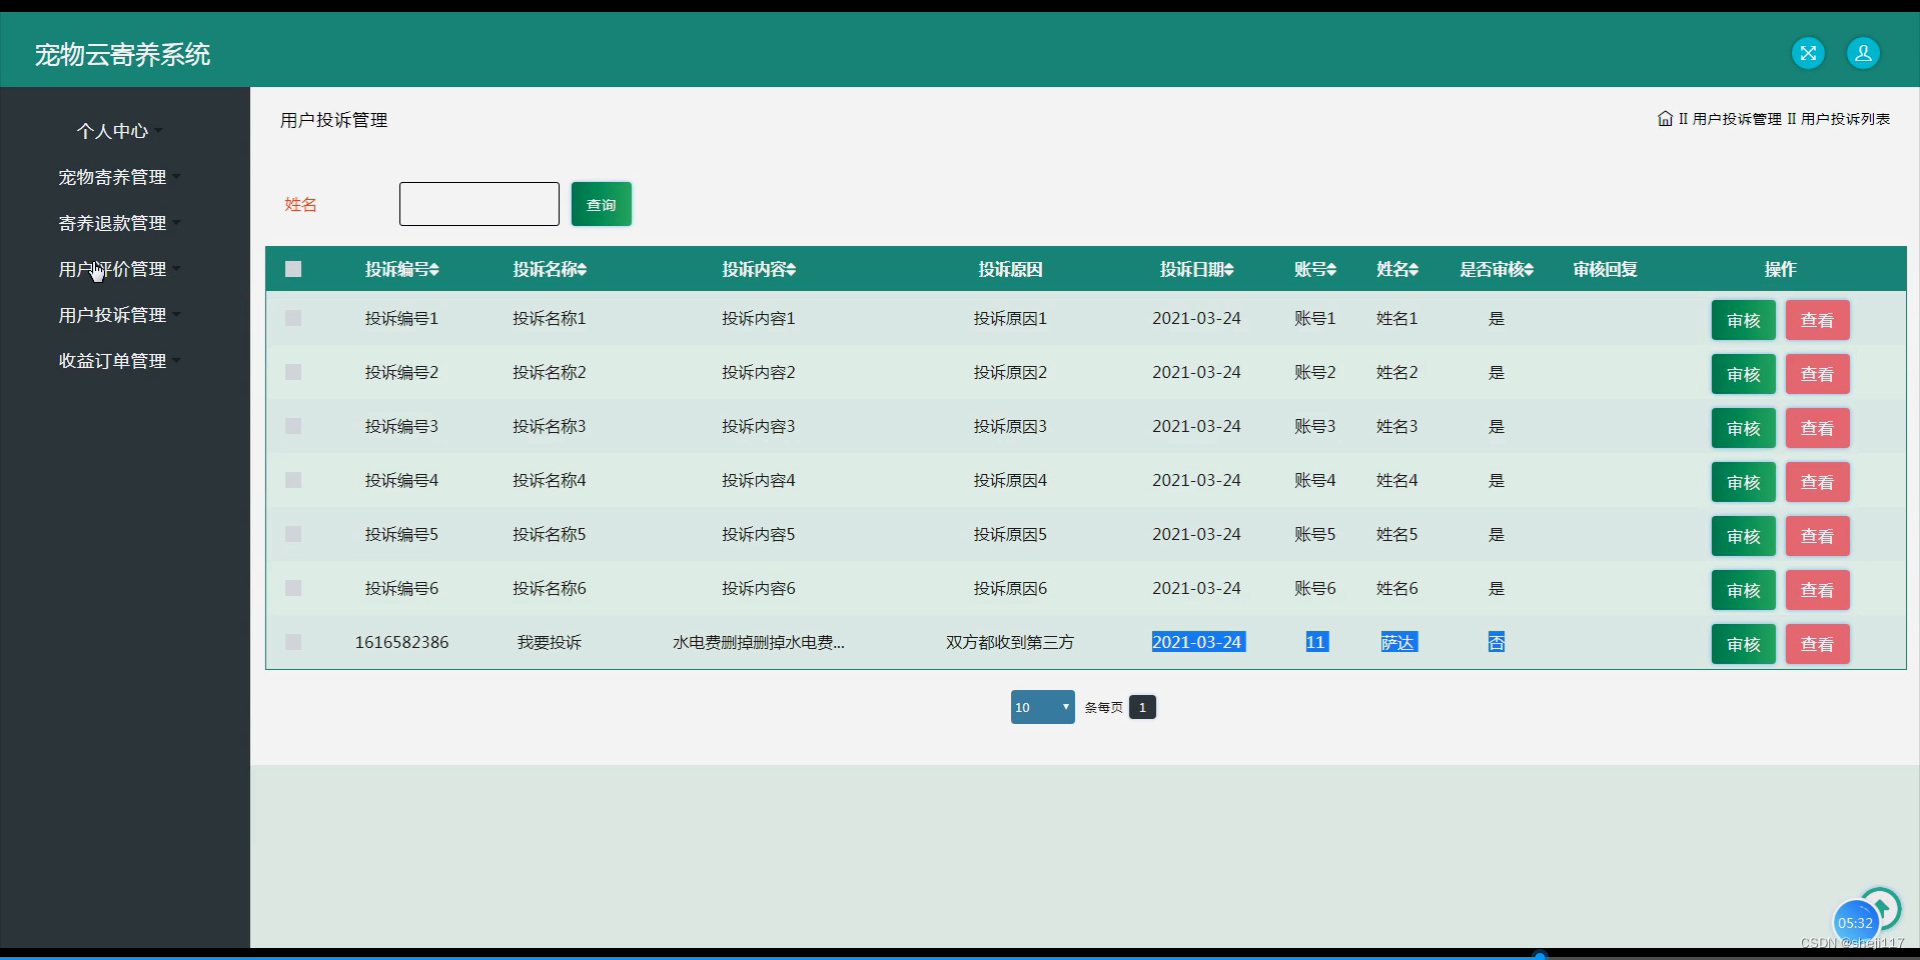This screenshot has width=1920, height=960.
Task: Click the cell 账号5
Action: 1315,534
